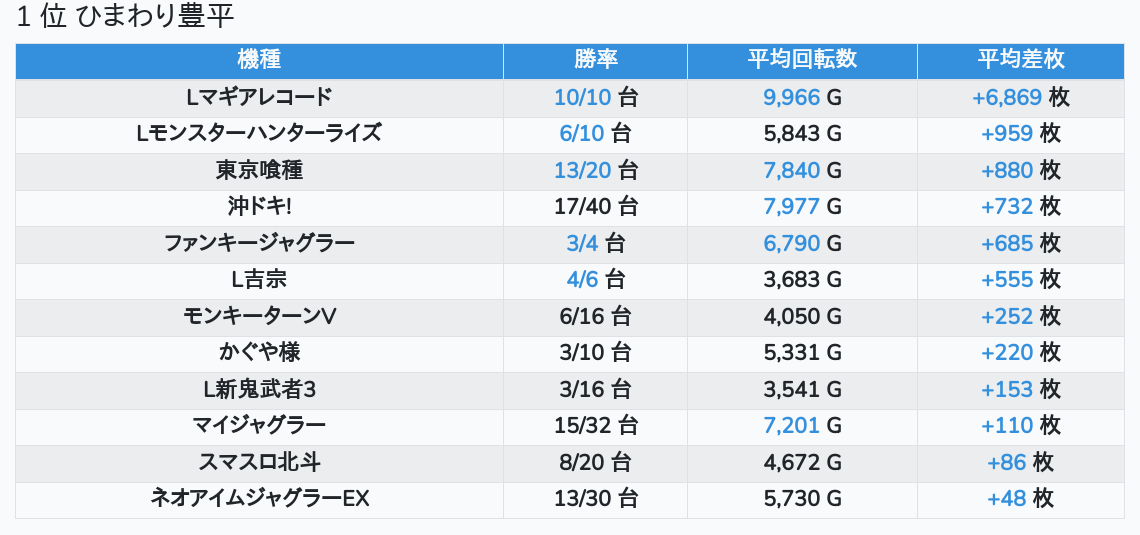
Task: Click the 平均回転数 column header
Action: tap(802, 60)
